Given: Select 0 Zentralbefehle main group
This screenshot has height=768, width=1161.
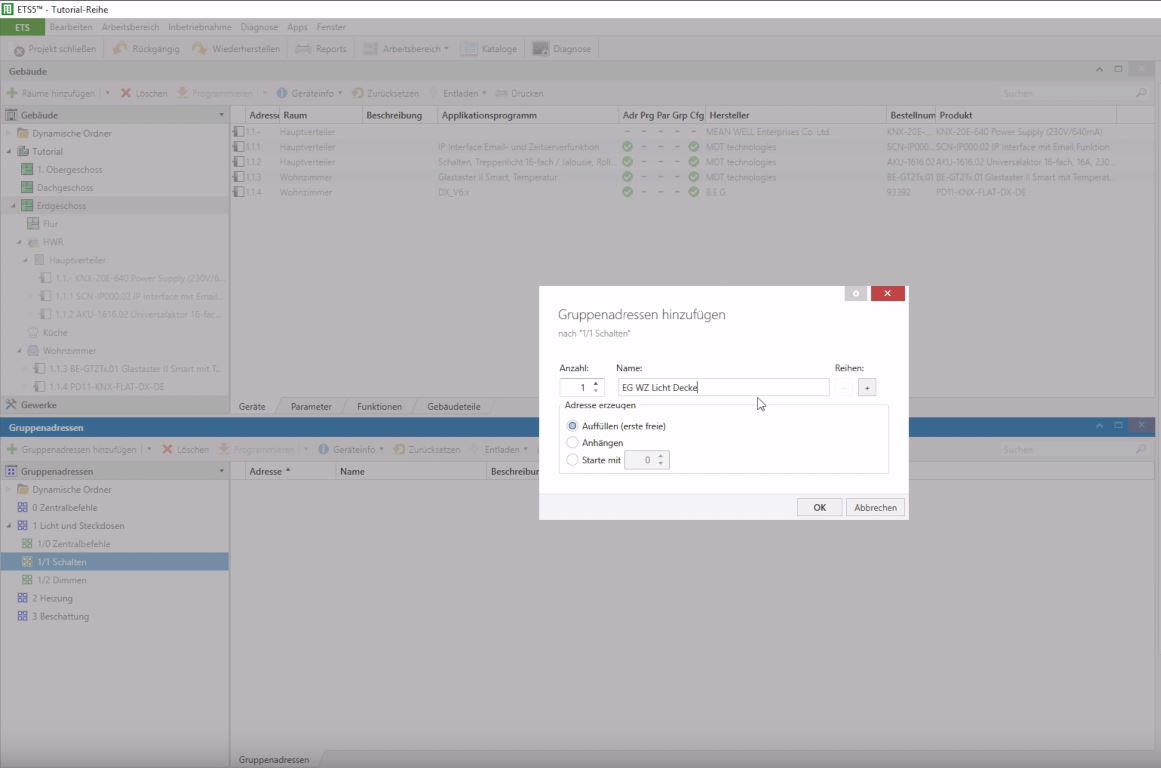Looking at the screenshot, I should (x=64, y=508).
